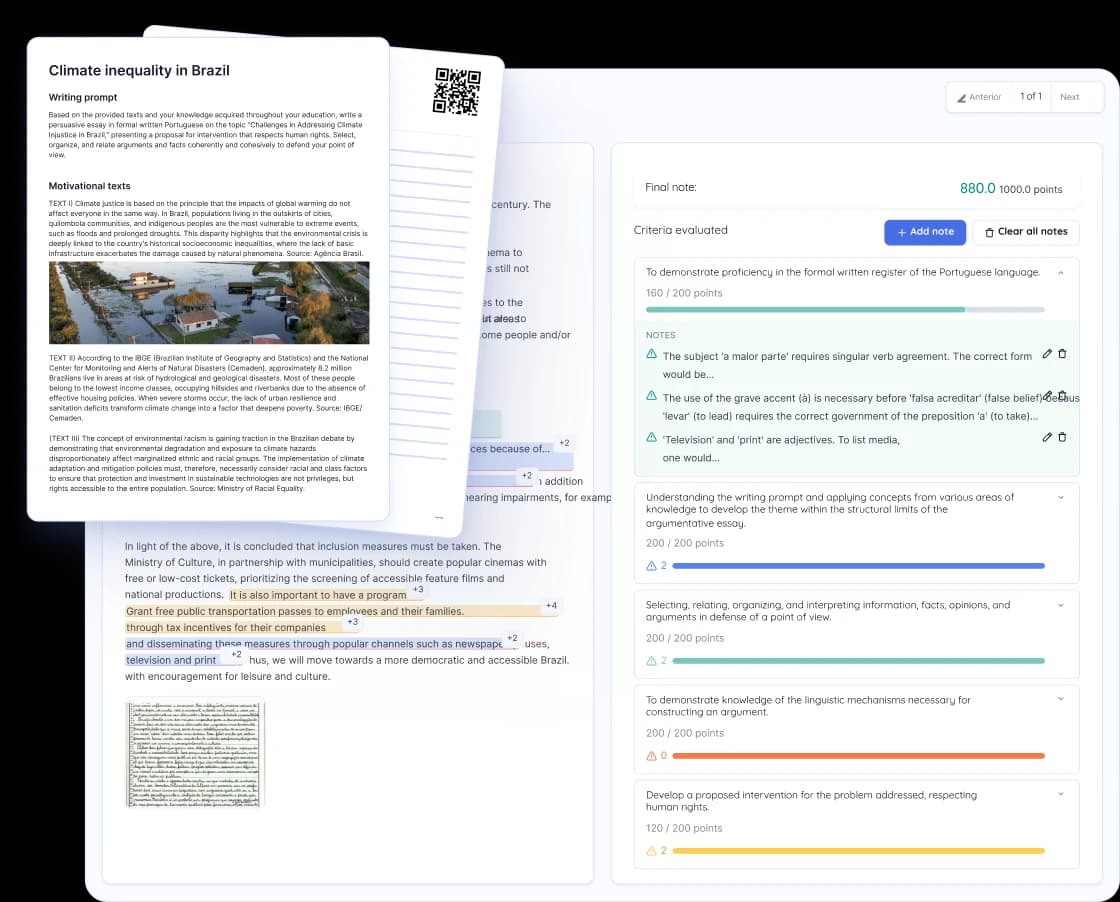
Task: Select highlight 'television and print'
Action: [x=171, y=661]
